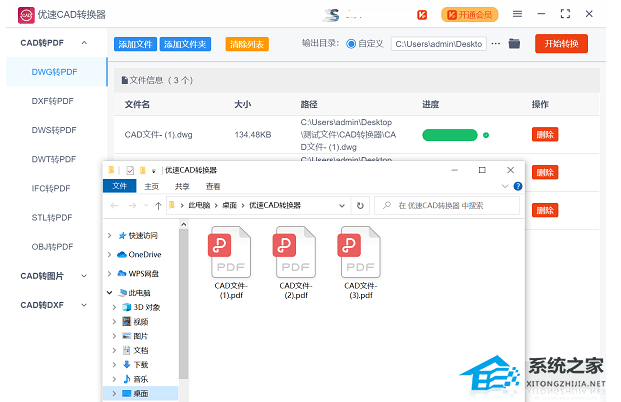
Task: Select DWT转PDF in the sidebar
Action: (54, 159)
